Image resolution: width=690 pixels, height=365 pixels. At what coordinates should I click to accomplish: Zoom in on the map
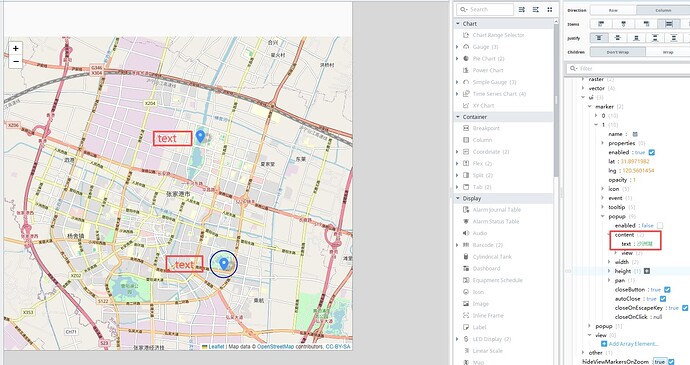[16, 48]
